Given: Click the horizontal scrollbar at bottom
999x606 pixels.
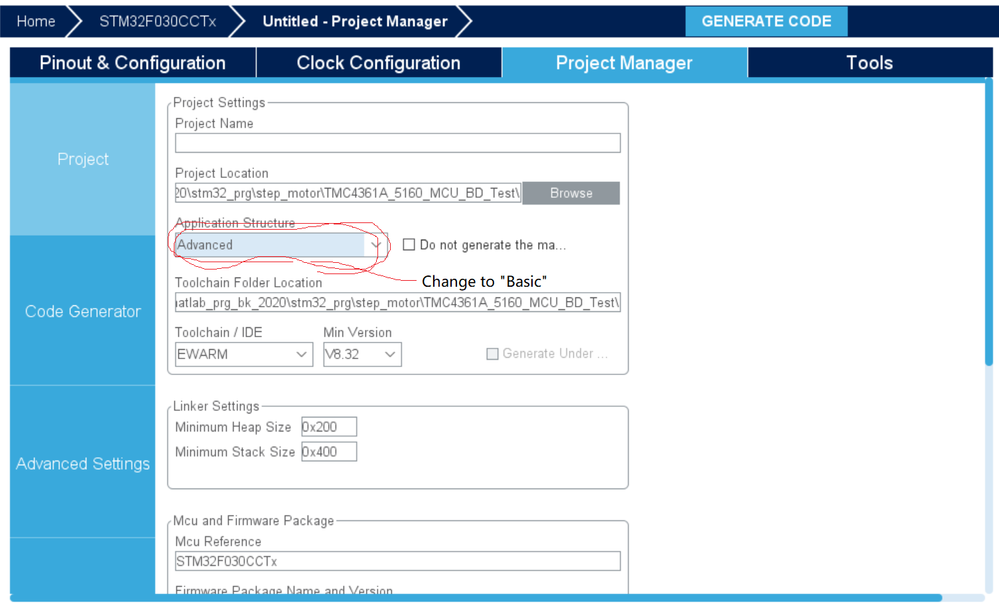Looking at the screenshot, I should [477, 598].
